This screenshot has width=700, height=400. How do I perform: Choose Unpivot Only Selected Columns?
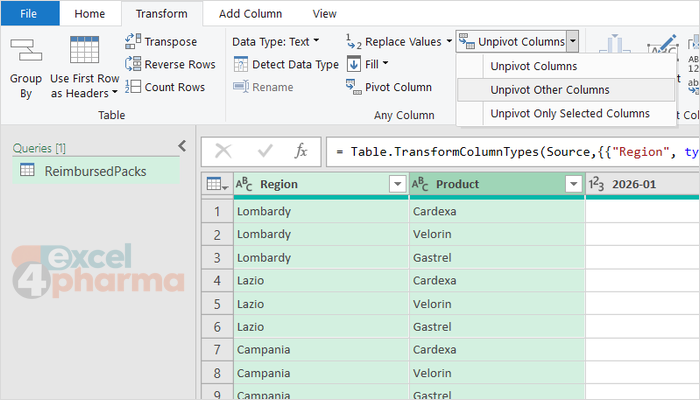(566, 113)
